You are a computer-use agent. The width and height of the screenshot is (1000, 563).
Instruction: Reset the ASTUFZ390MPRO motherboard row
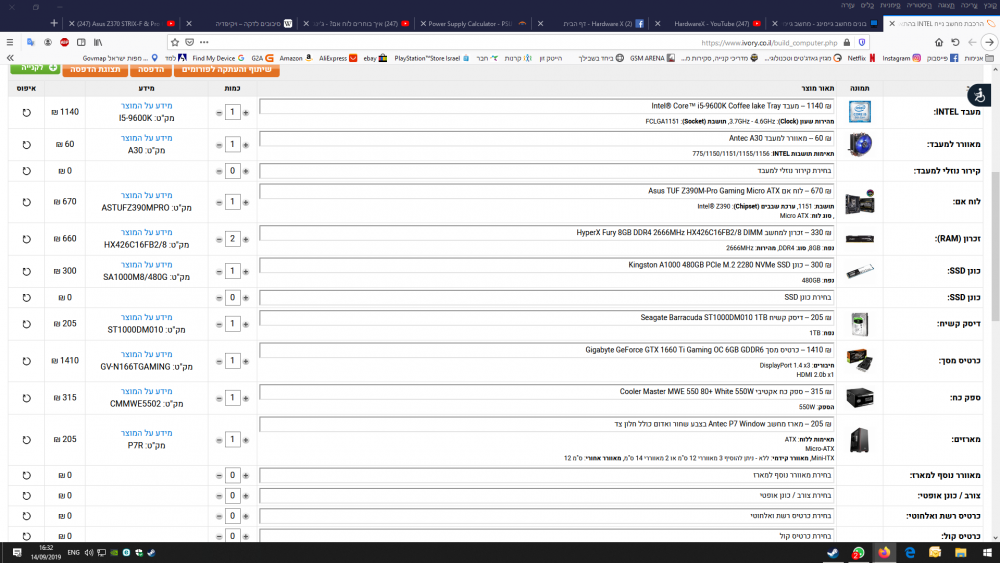coord(26,202)
